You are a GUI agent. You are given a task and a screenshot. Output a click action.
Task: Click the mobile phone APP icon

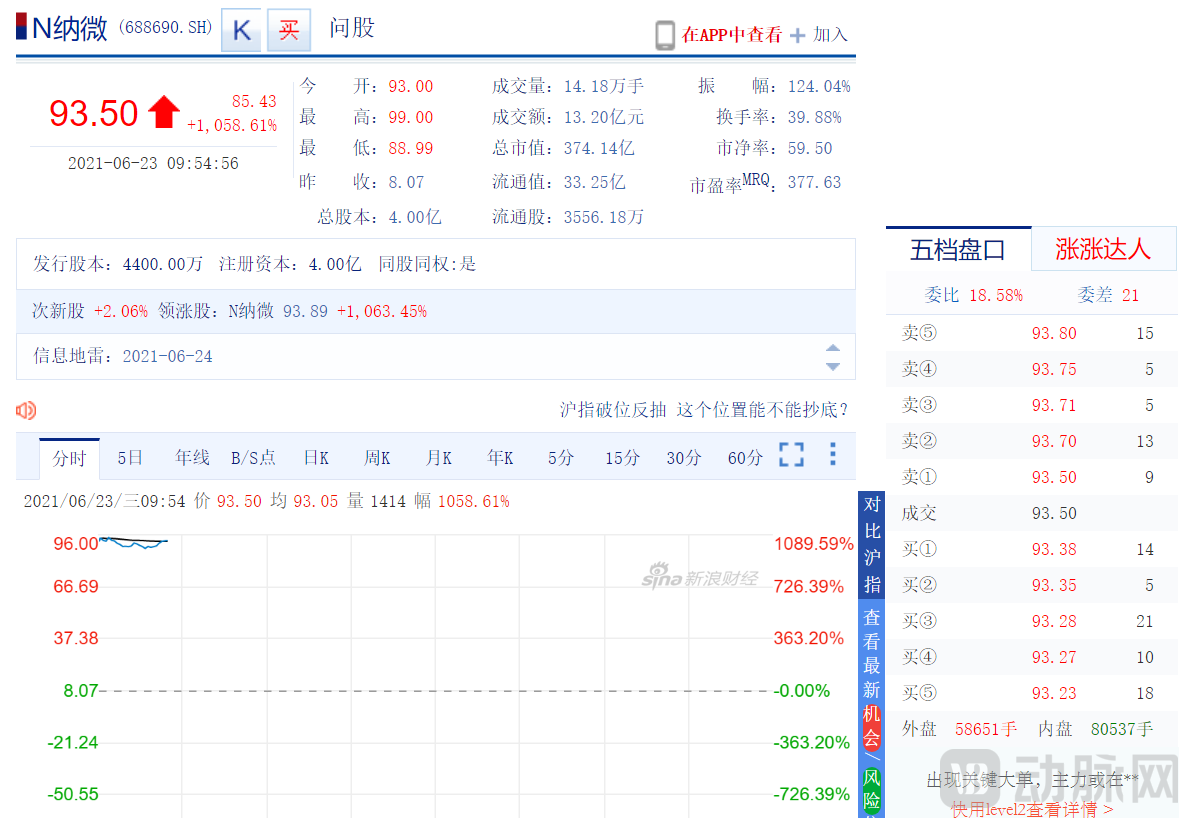[x=665, y=35]
